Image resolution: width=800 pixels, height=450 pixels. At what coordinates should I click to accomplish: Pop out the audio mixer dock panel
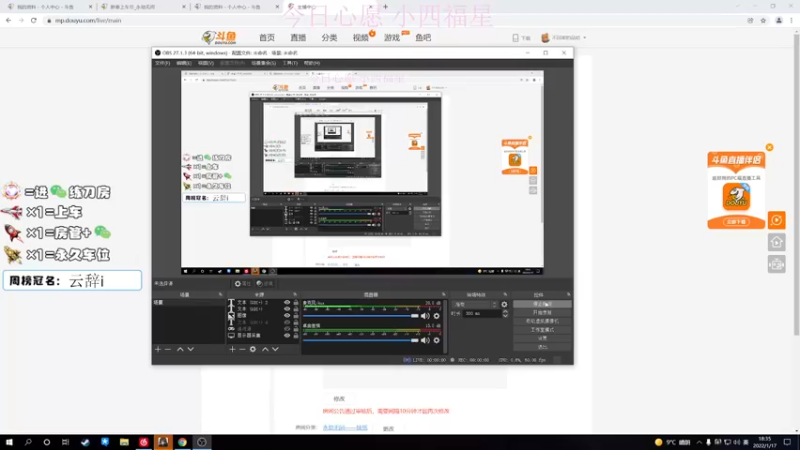(x=443, y=294)
